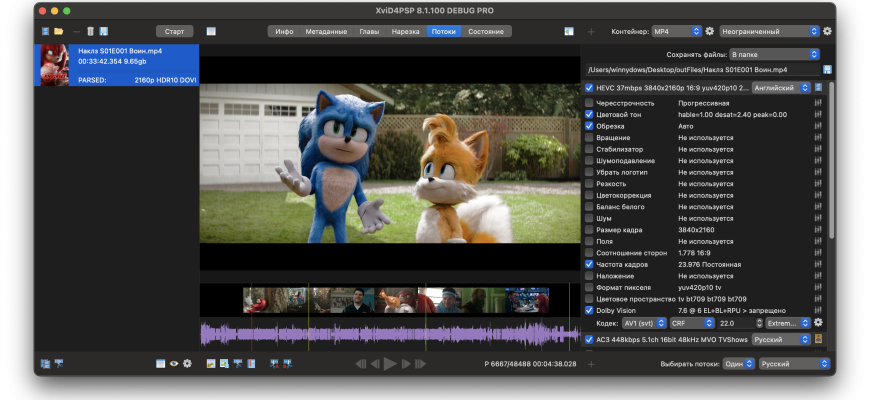Image resolution: width=870 pixels, height=400 pixels.
Task: Open sliders icon for Шумоподавление row
Action: 818,161
